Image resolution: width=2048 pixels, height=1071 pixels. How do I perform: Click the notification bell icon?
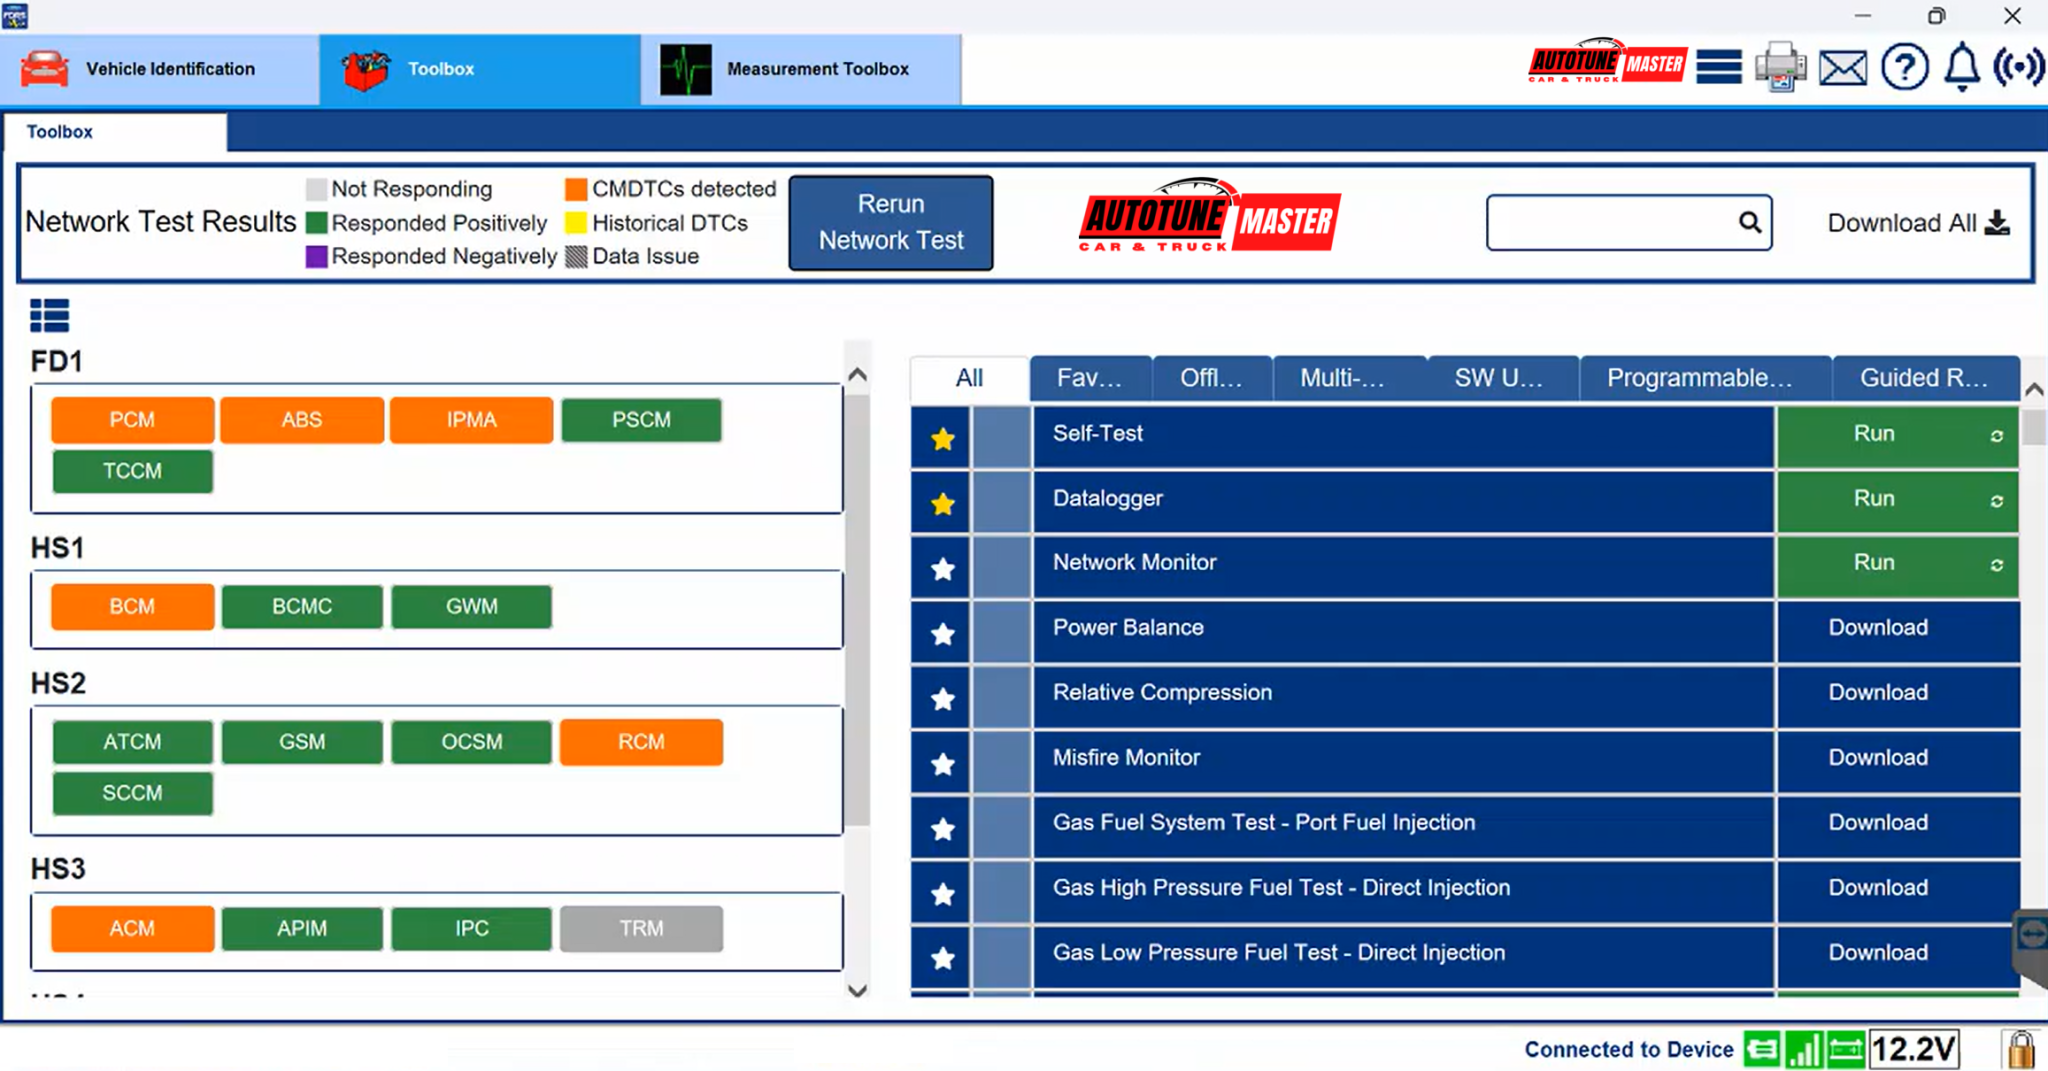[1961, 66]
